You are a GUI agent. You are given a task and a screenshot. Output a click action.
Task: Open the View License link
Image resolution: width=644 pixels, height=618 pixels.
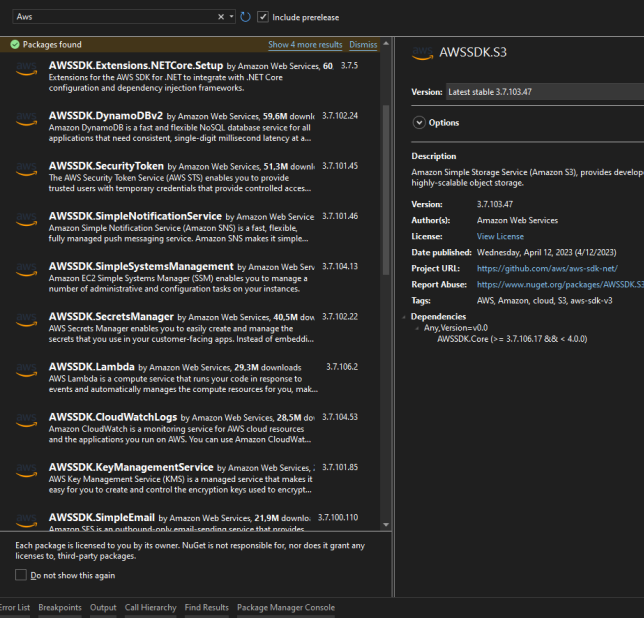500,236
